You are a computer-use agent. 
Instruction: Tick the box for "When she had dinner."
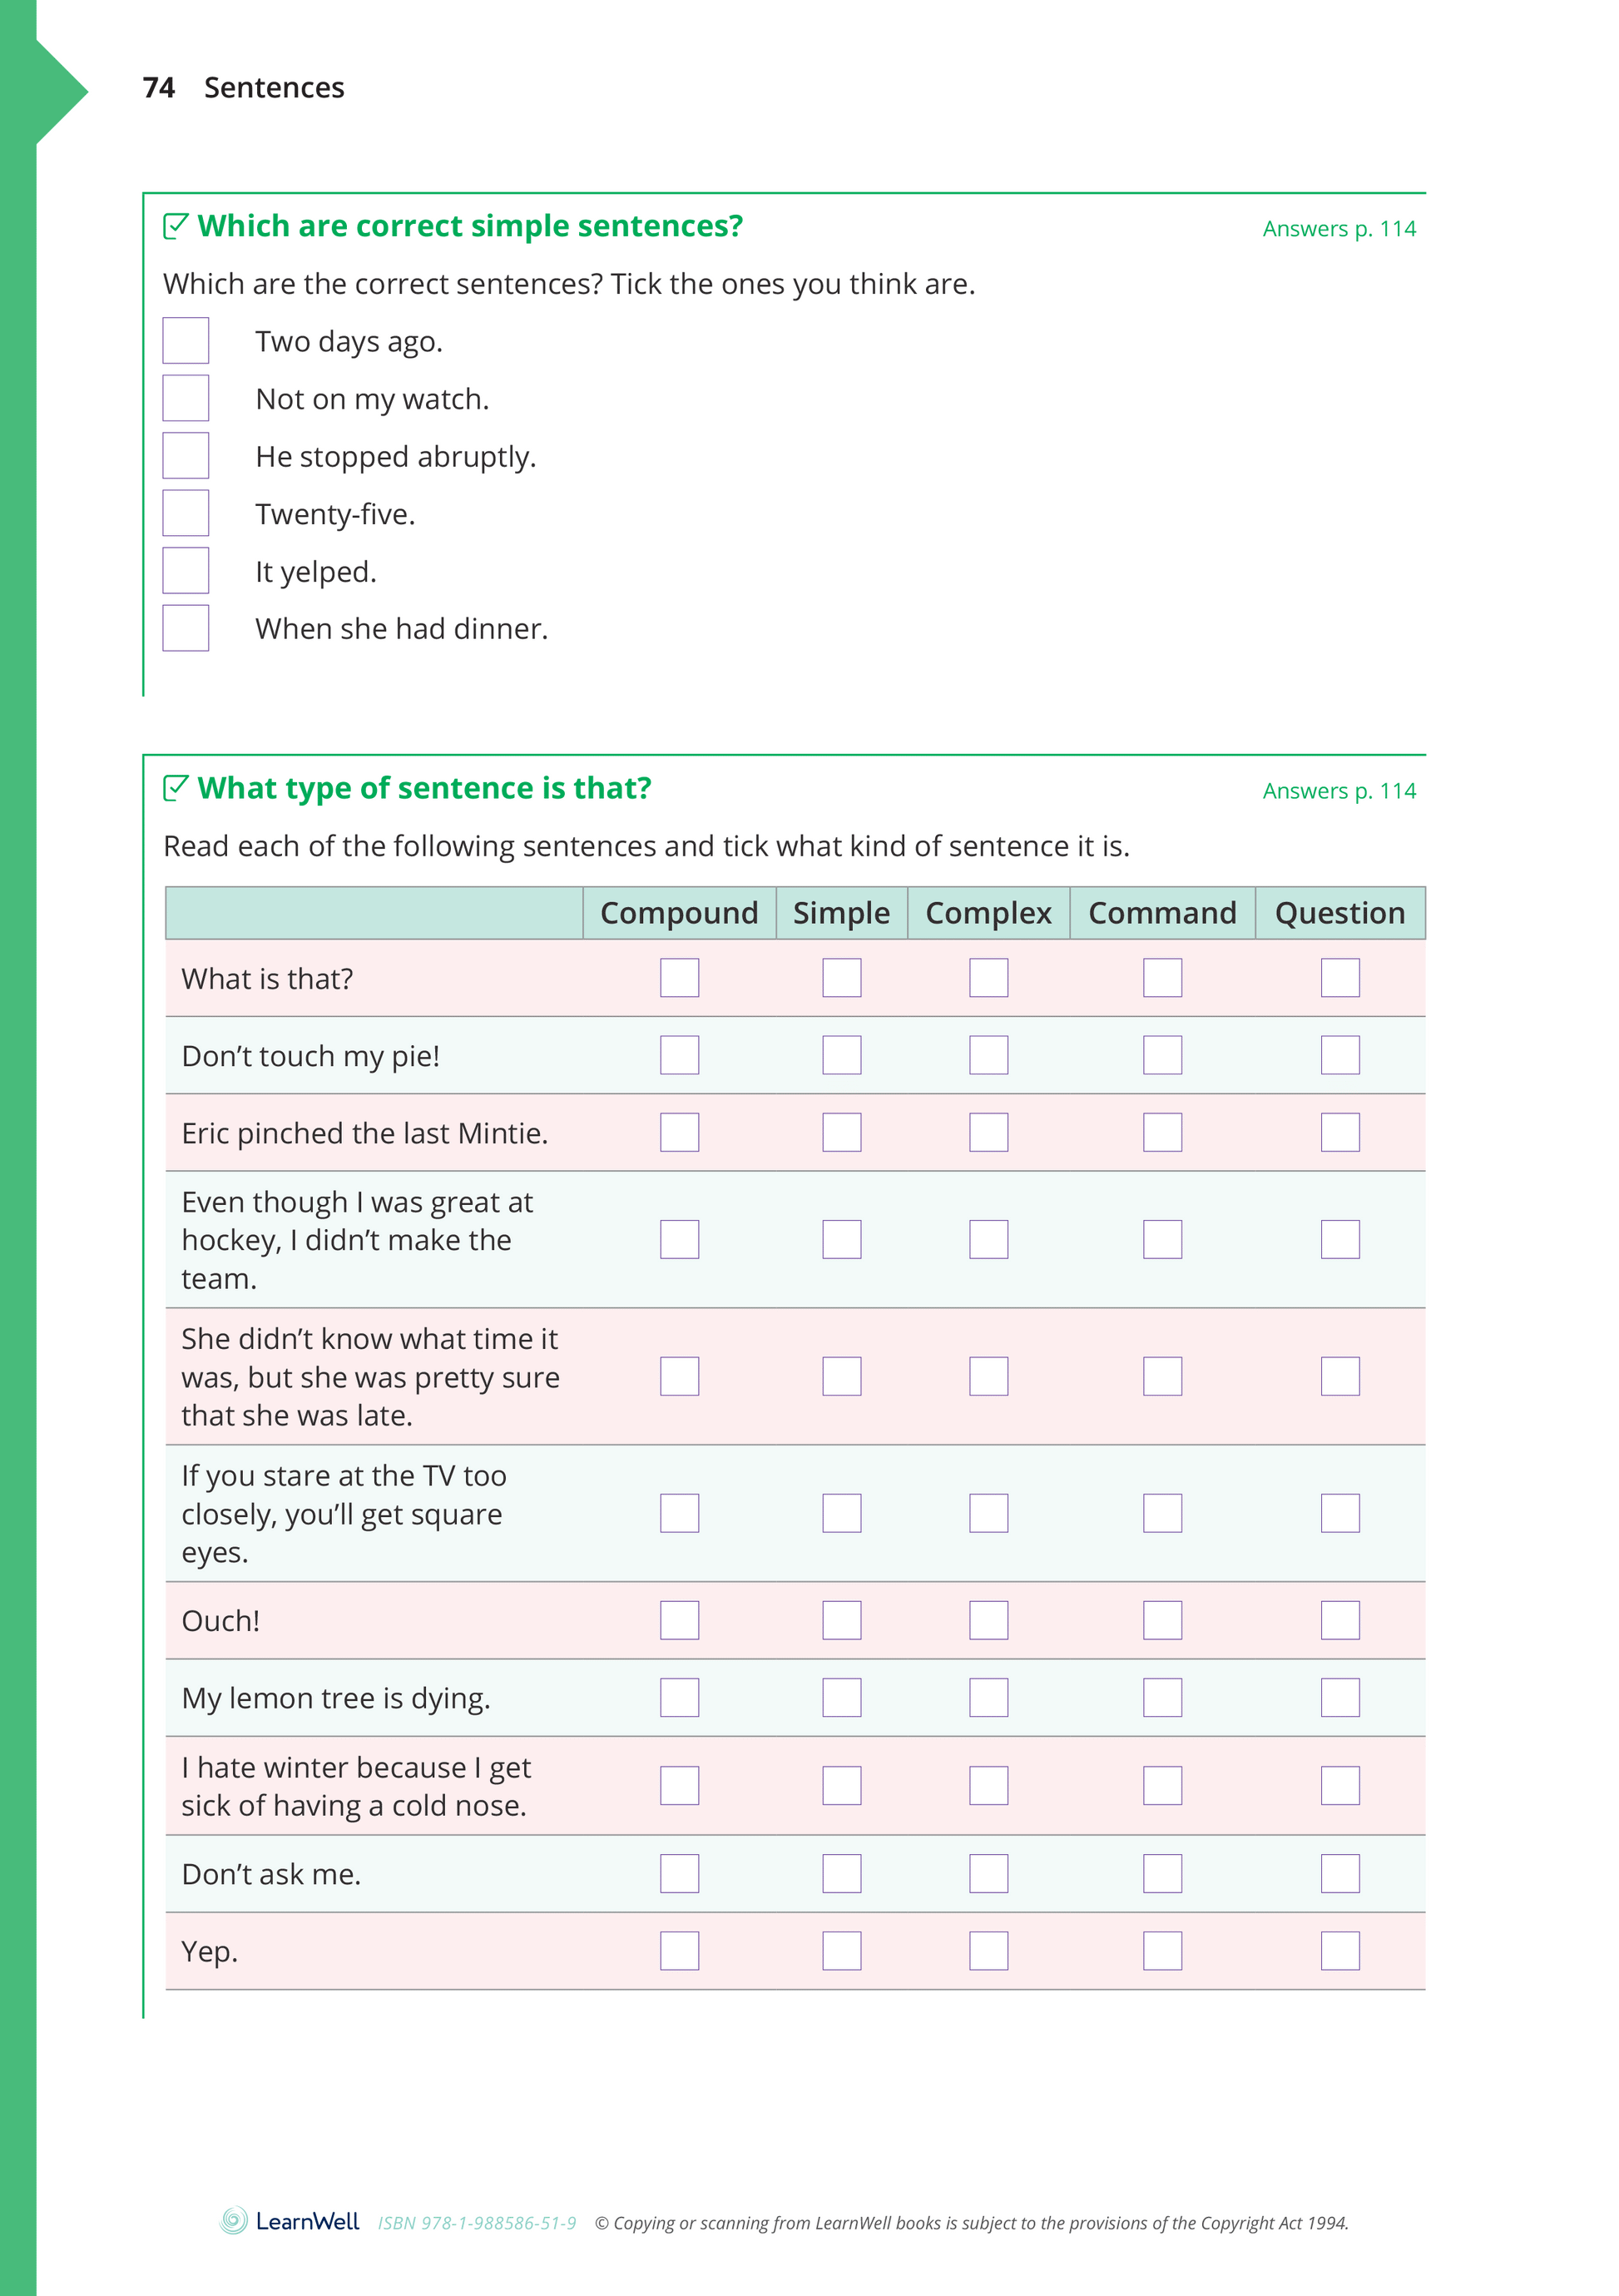click(x=186, y=628)
